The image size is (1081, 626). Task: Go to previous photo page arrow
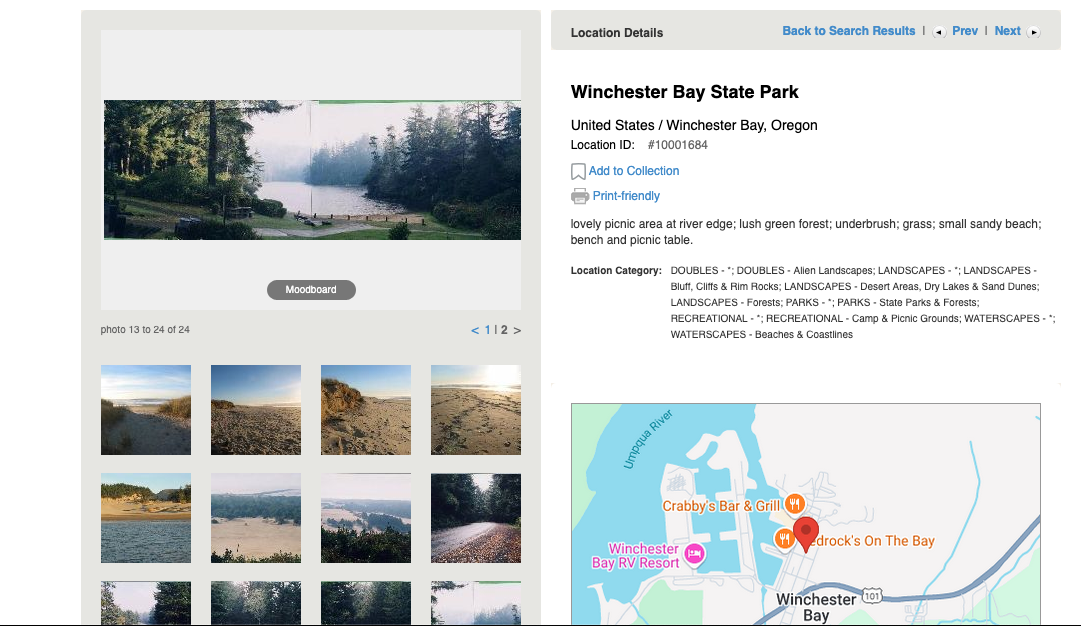pyautogui.click(x=475, y=330)
